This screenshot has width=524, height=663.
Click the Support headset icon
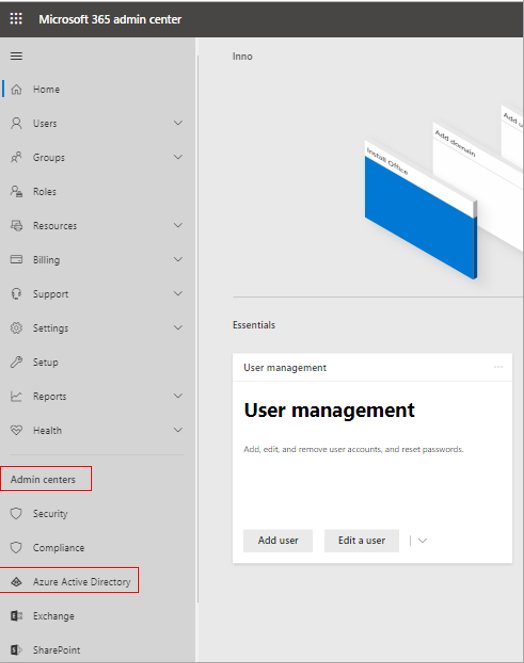tap(16, 293)
